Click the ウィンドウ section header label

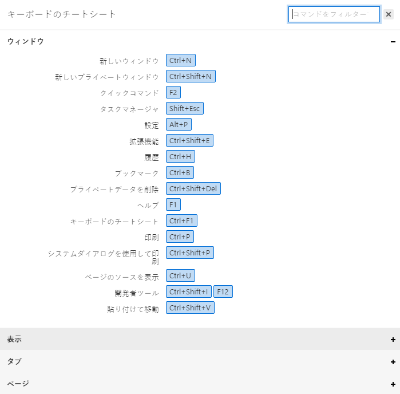coord(26,42)
